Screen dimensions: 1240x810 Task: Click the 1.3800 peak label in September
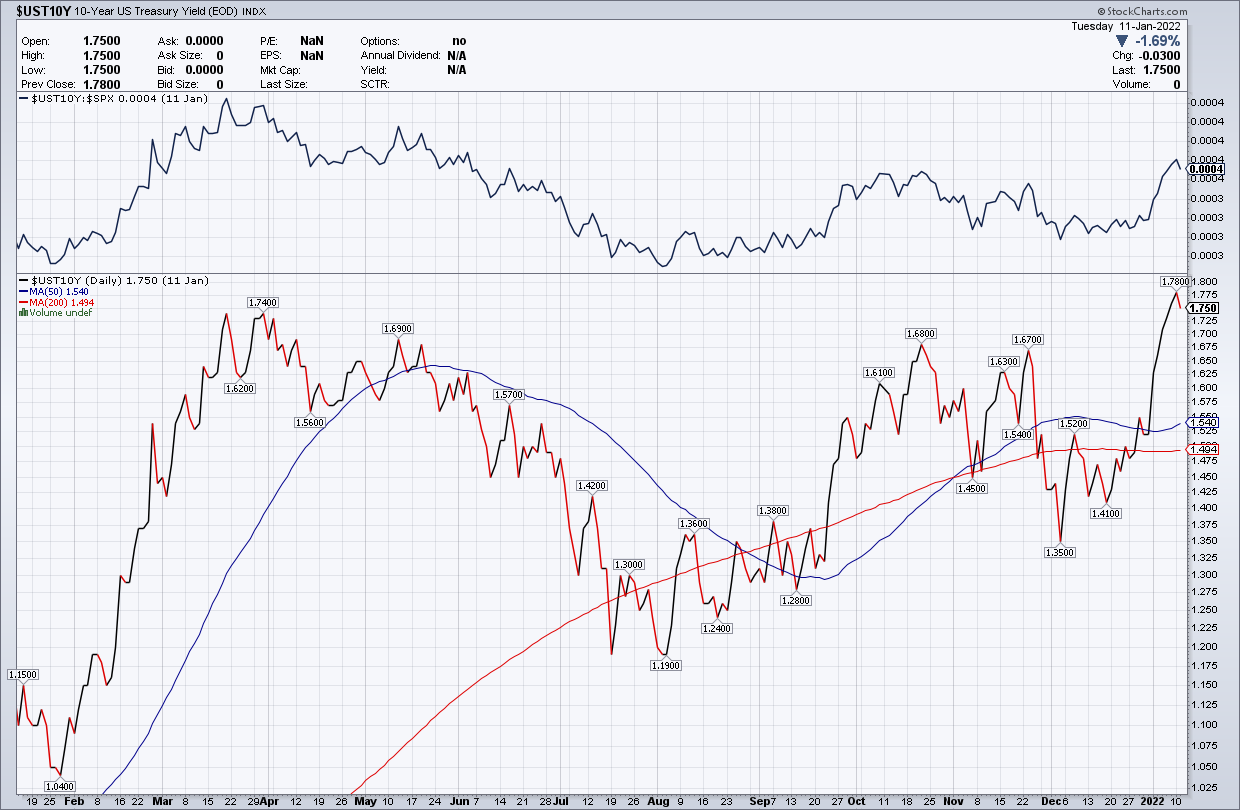pyautogui.click(x=773, y=510)
